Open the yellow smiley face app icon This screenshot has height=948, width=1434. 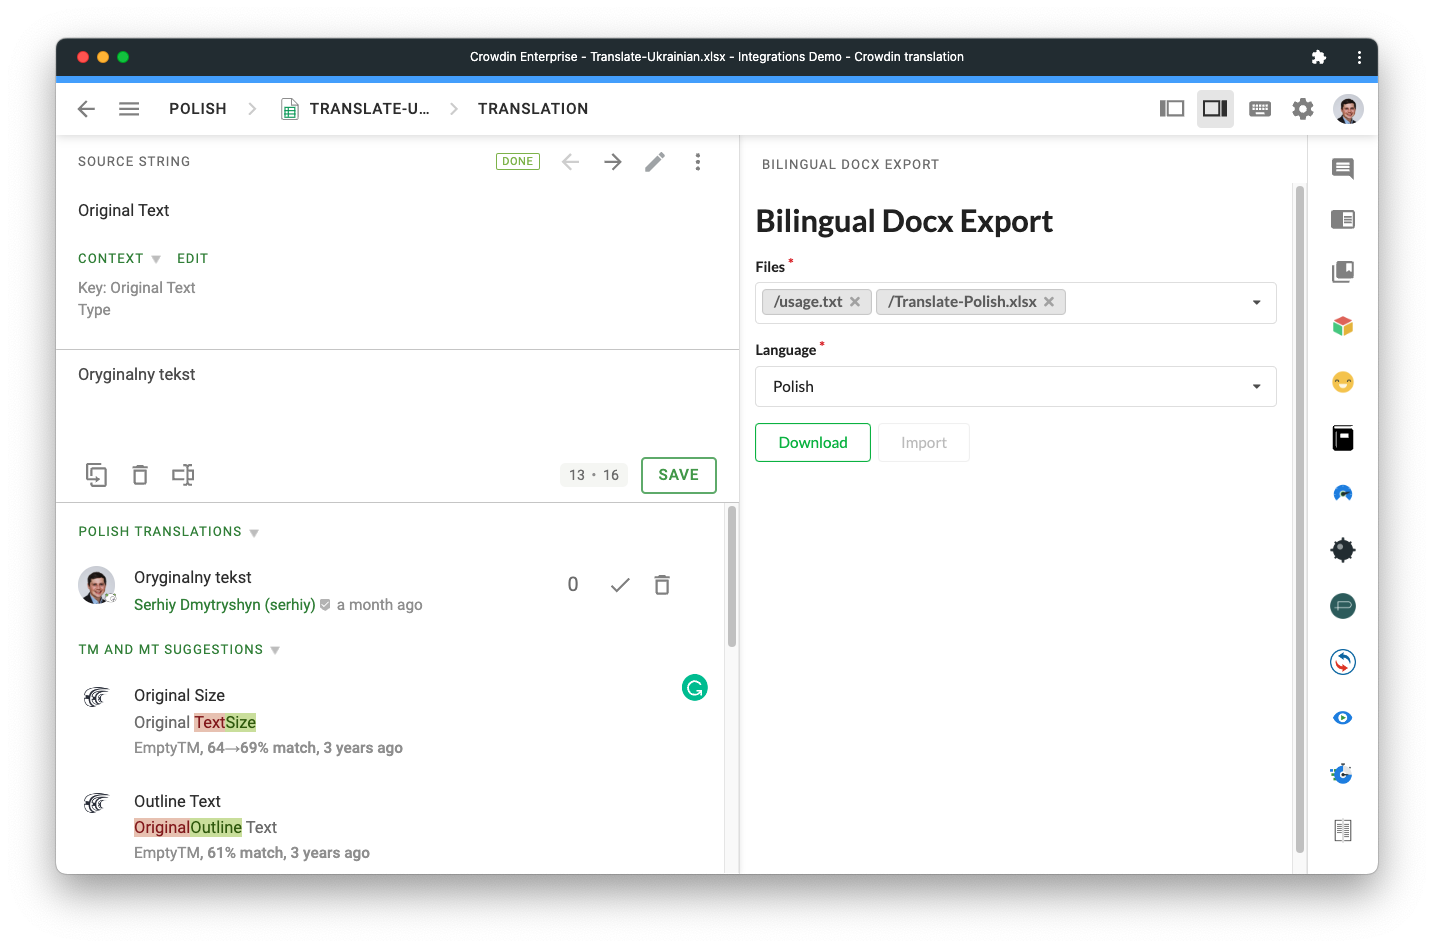point(1343,382)
